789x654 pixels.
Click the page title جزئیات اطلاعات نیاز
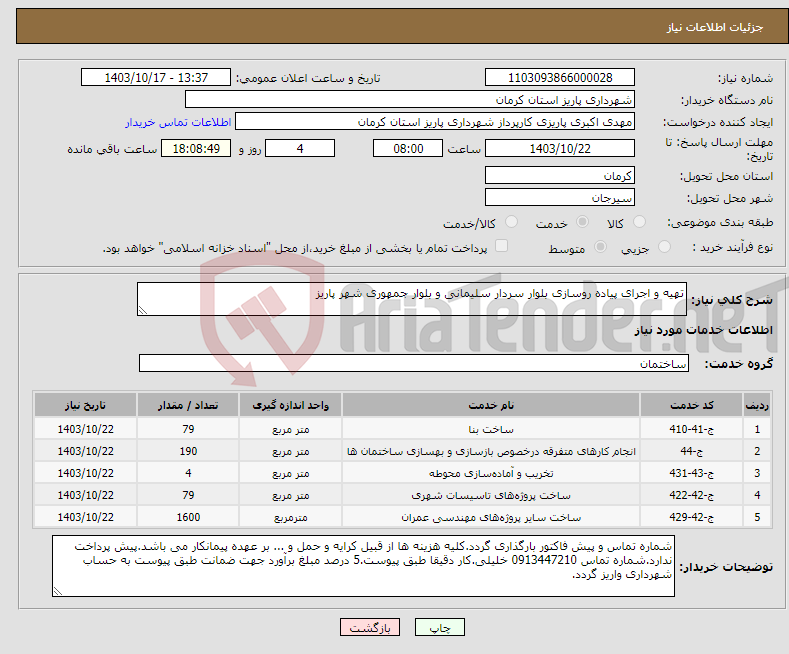[715, 27]
